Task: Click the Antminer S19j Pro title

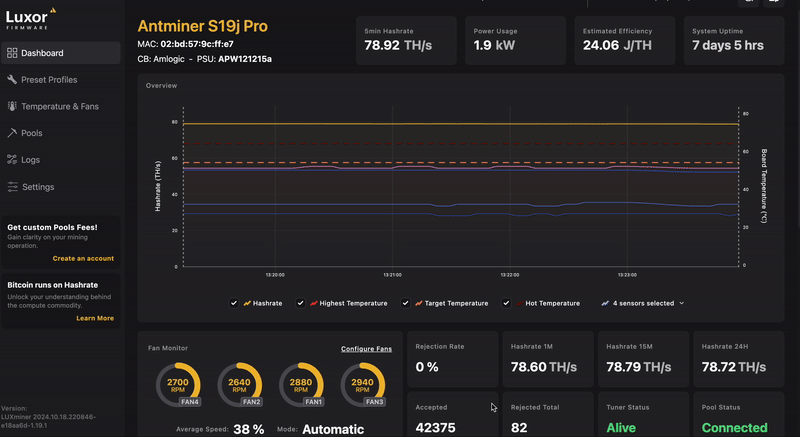Action: [203, 26]
